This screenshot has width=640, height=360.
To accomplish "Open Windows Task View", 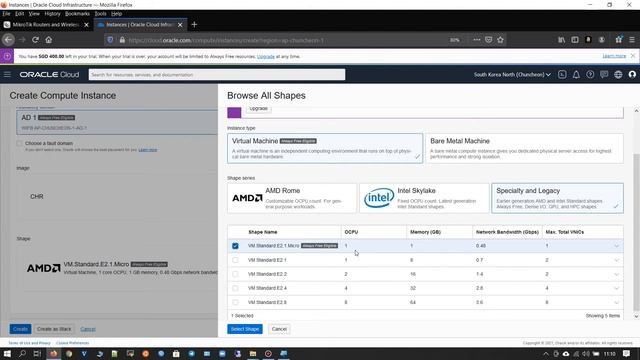I will click(37, 353).
